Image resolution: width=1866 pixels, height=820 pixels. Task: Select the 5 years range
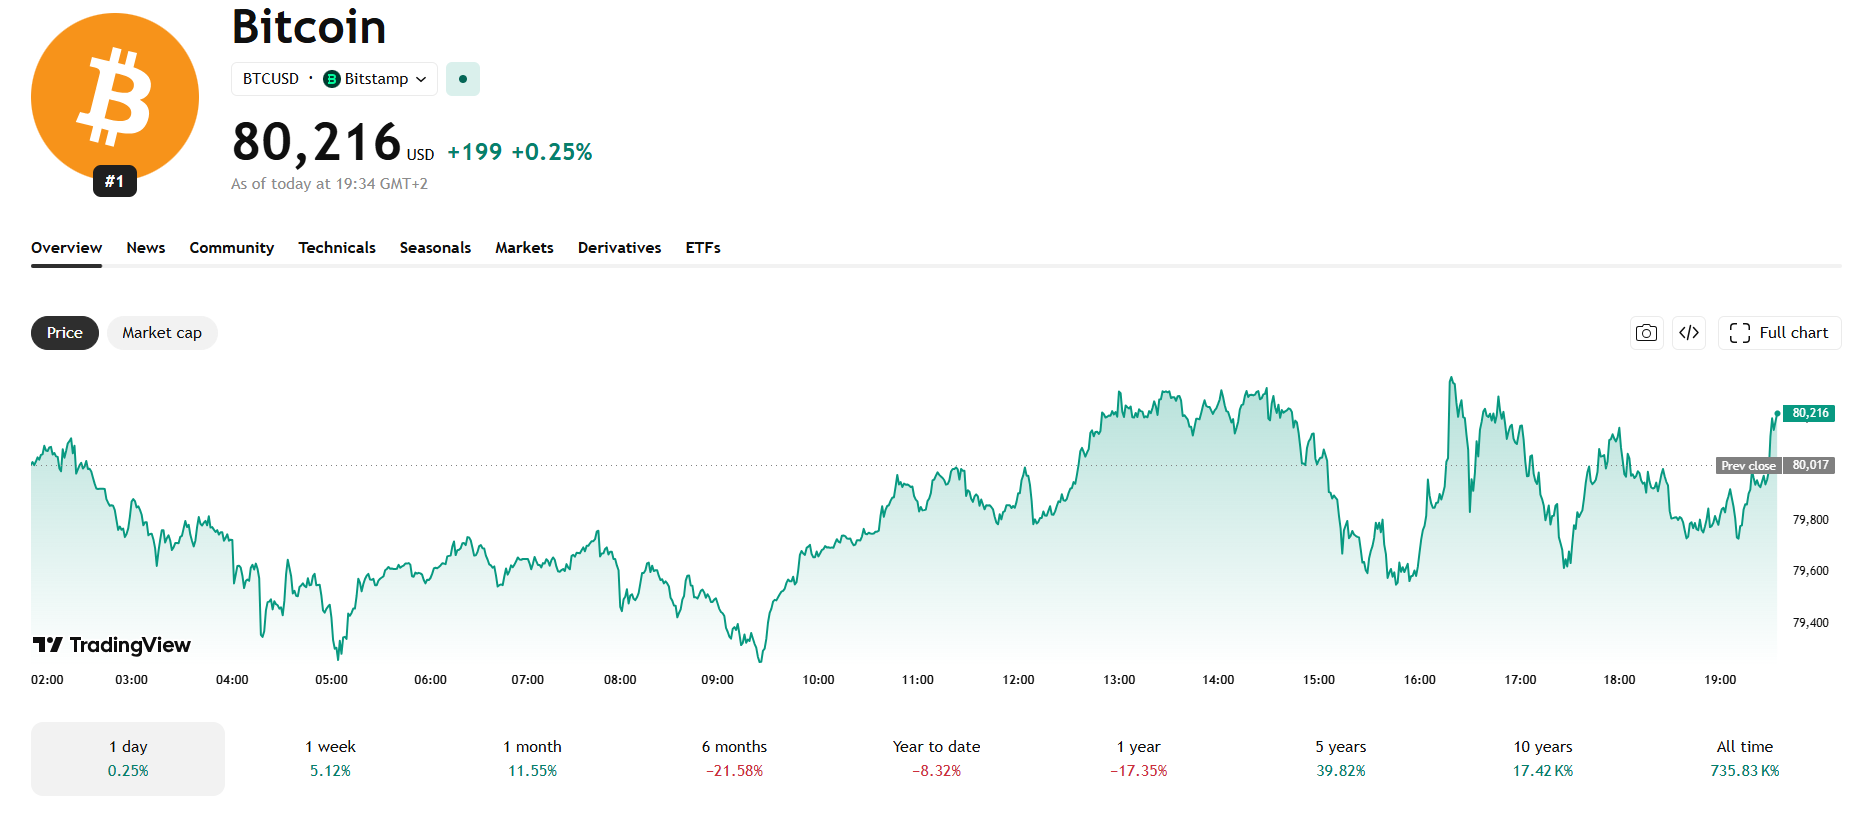[x=1340, y=759]
